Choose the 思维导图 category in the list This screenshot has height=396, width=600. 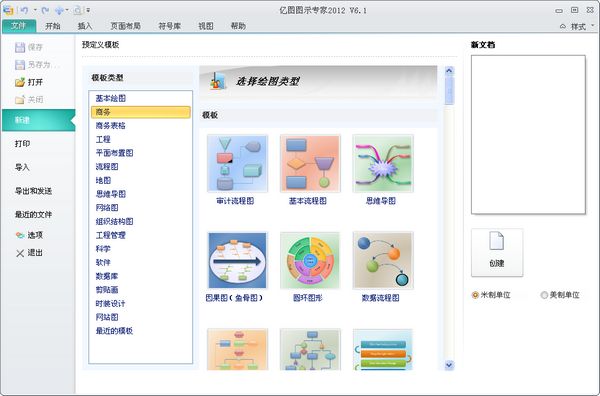pos(111,194)
